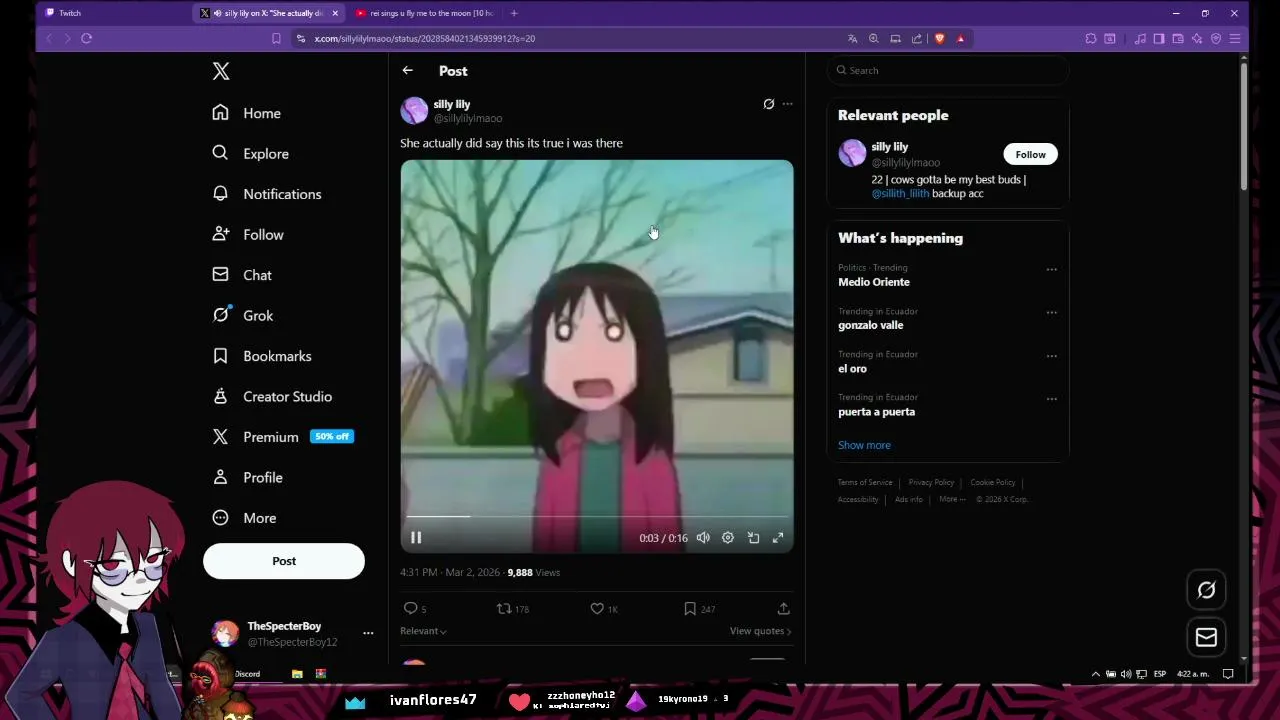Enter fullscreen on the video

click(x=778, y=538)
